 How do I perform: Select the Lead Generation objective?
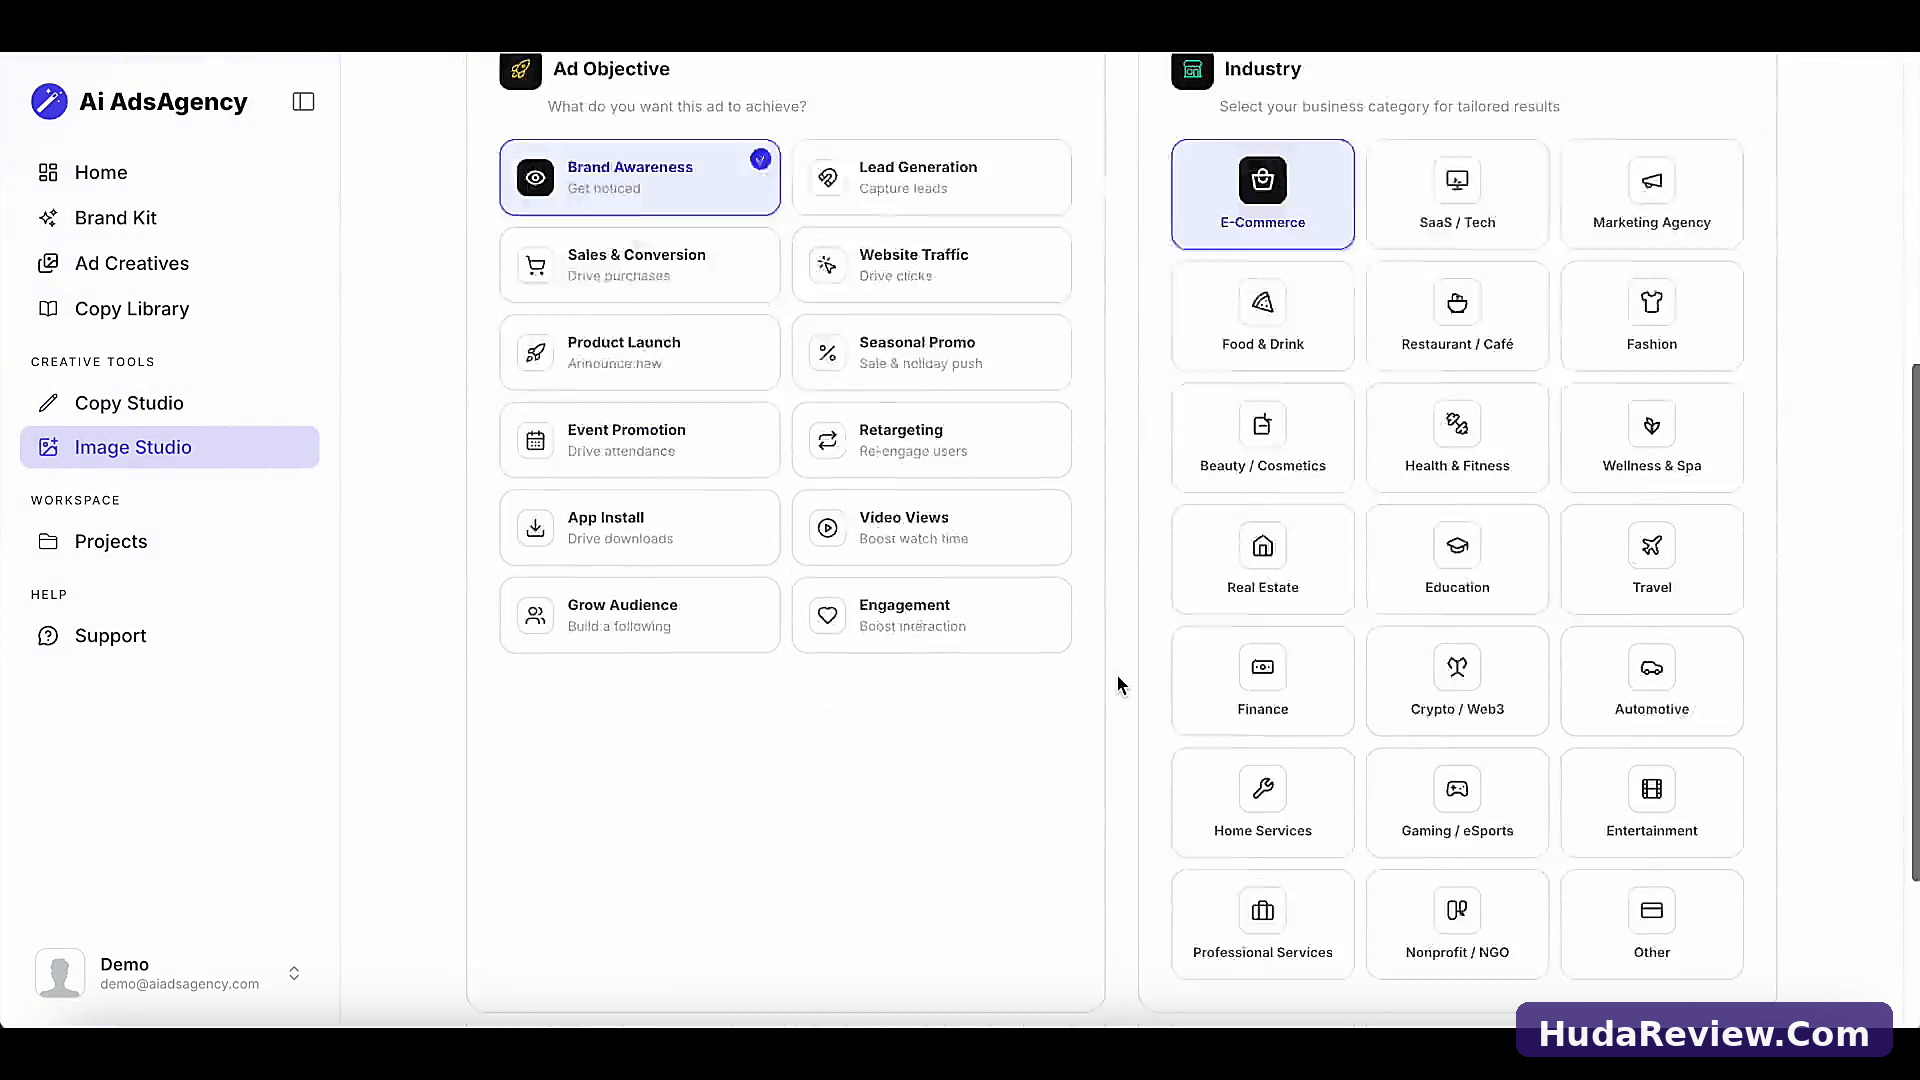tap(931, 178)
